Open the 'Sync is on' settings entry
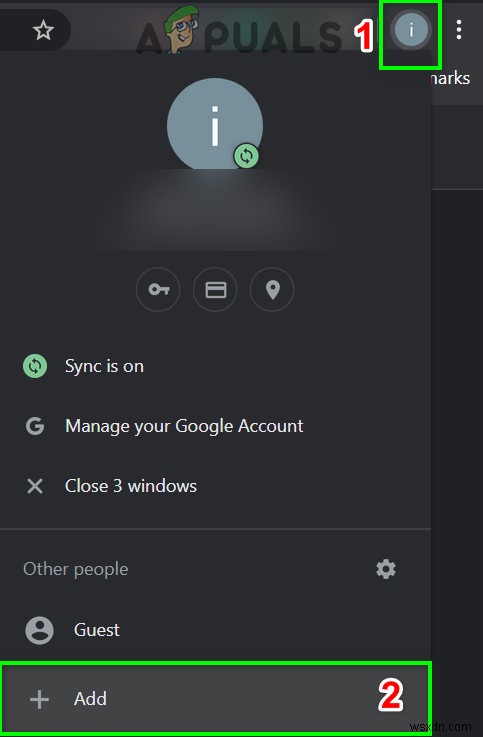483x737 pixels. [215, 366]
